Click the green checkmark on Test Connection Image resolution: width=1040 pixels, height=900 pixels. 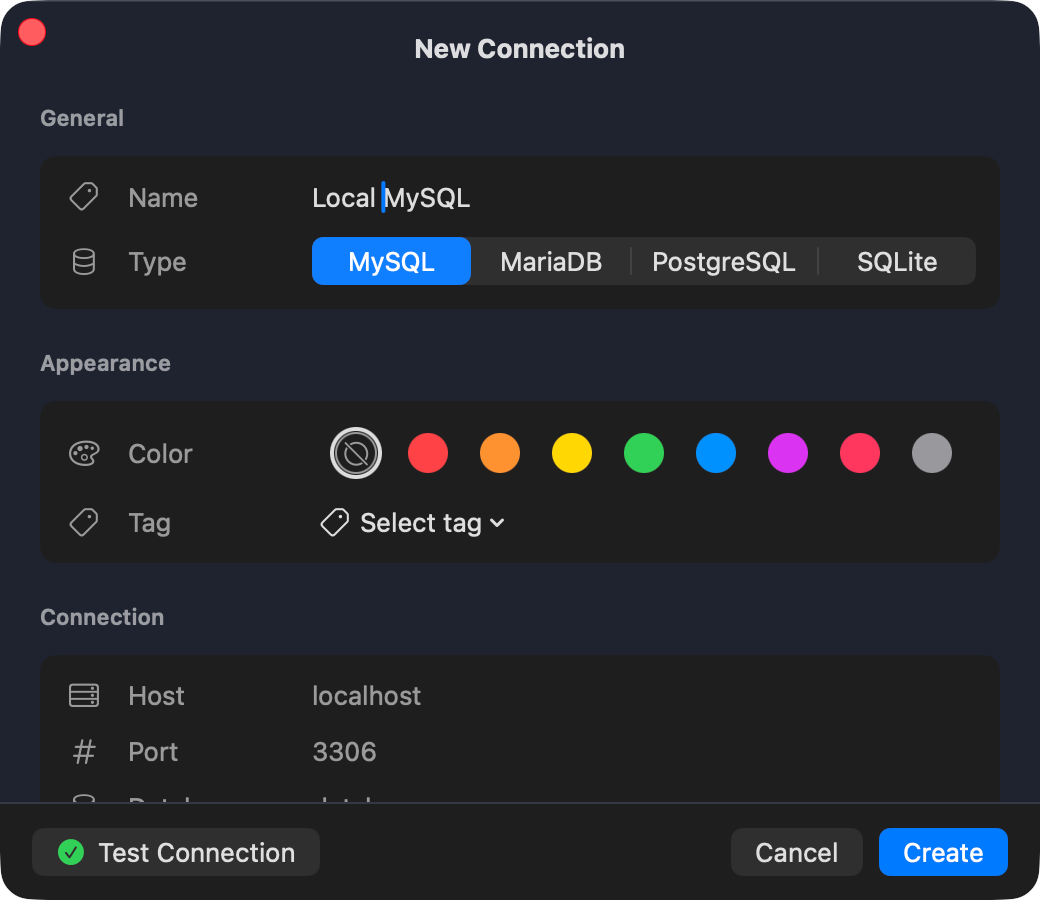point(70,852)
